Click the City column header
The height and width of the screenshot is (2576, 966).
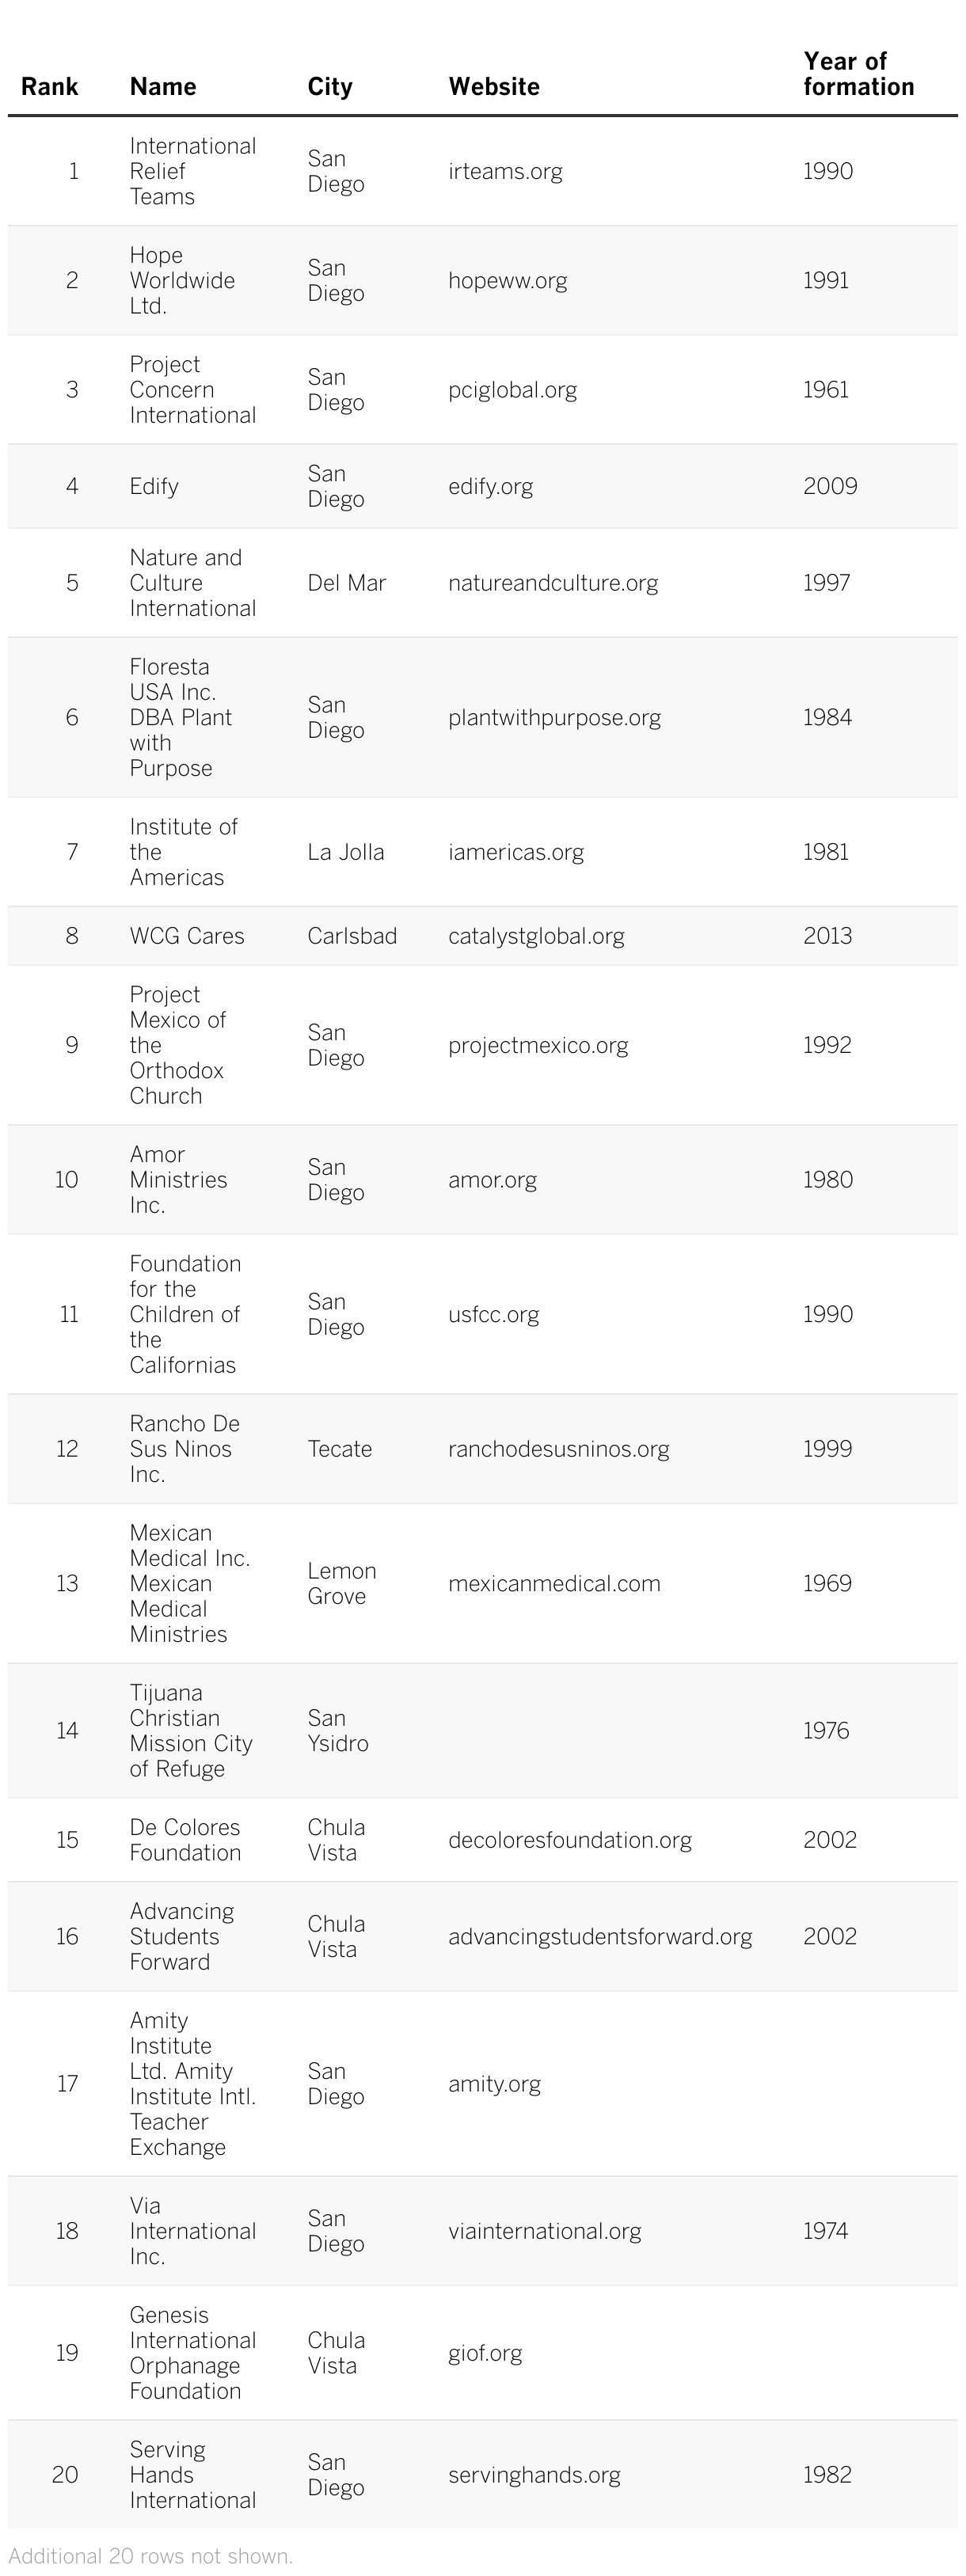click(329, 87)
